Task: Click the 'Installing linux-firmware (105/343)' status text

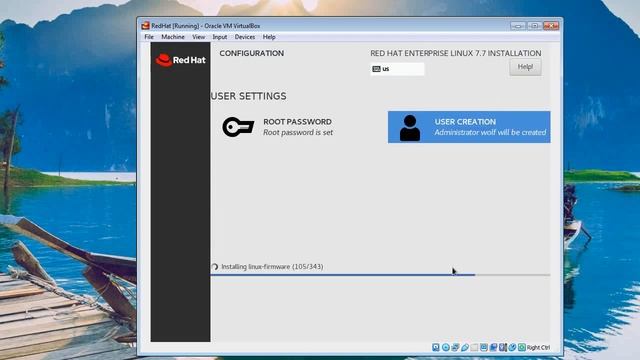Action: point(272,267)
